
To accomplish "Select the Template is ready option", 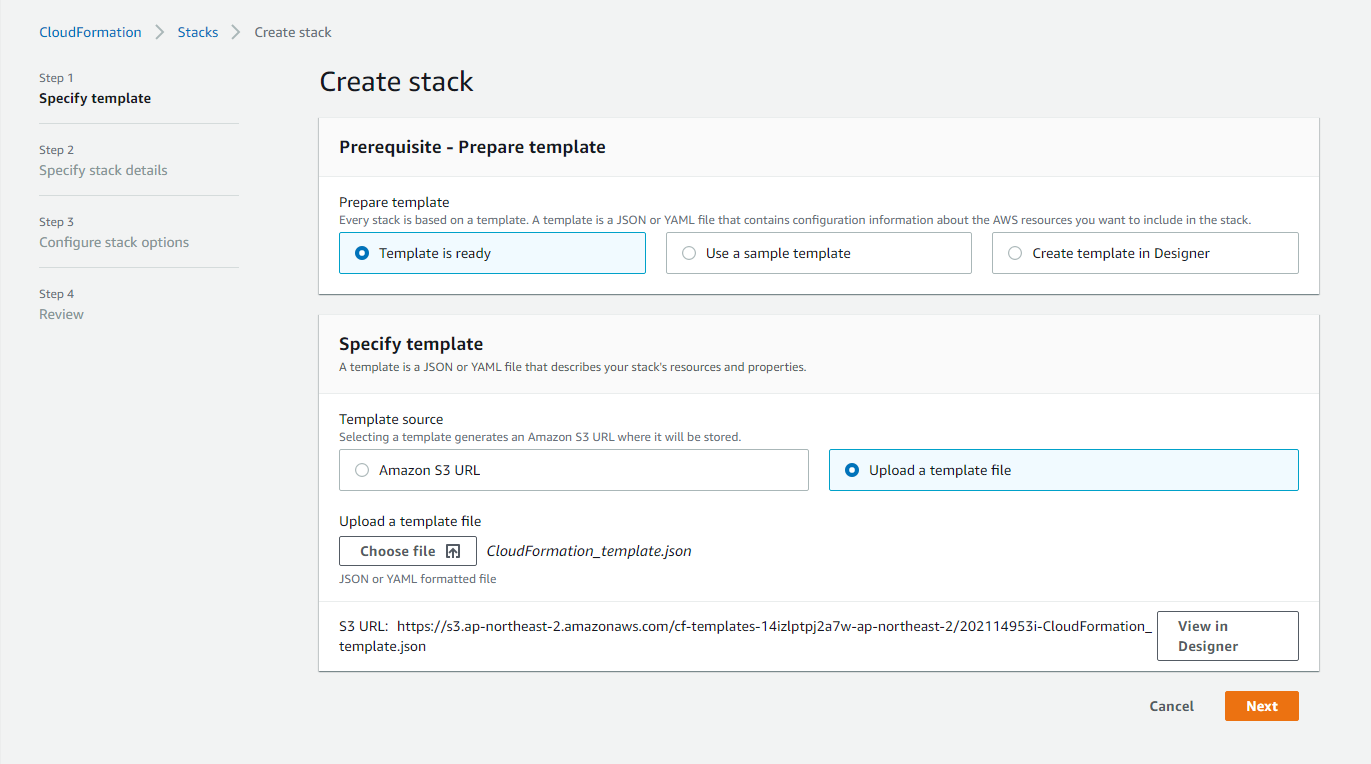I will [363, 253].
